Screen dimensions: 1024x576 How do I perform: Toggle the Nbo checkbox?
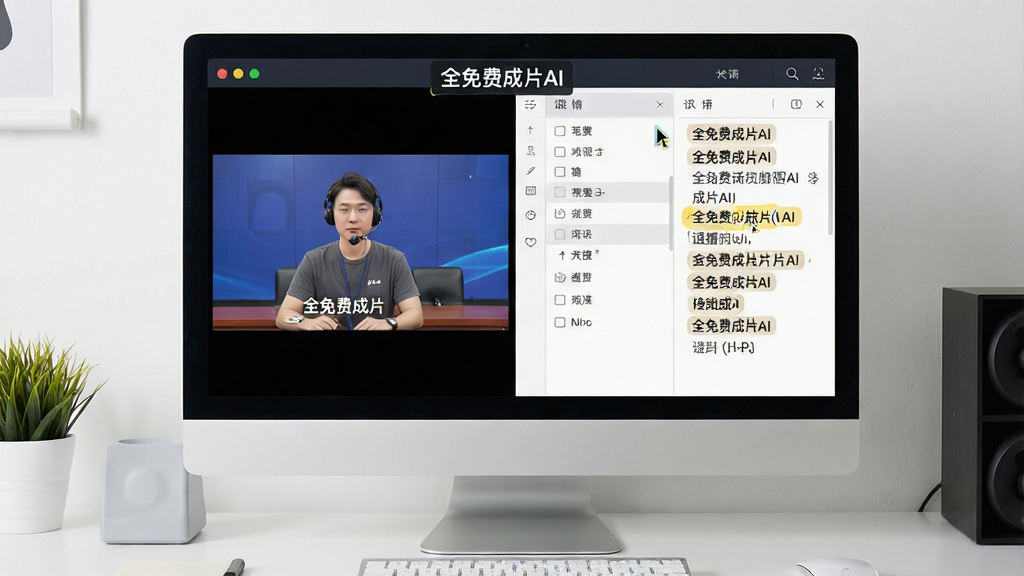click(560, 322)
